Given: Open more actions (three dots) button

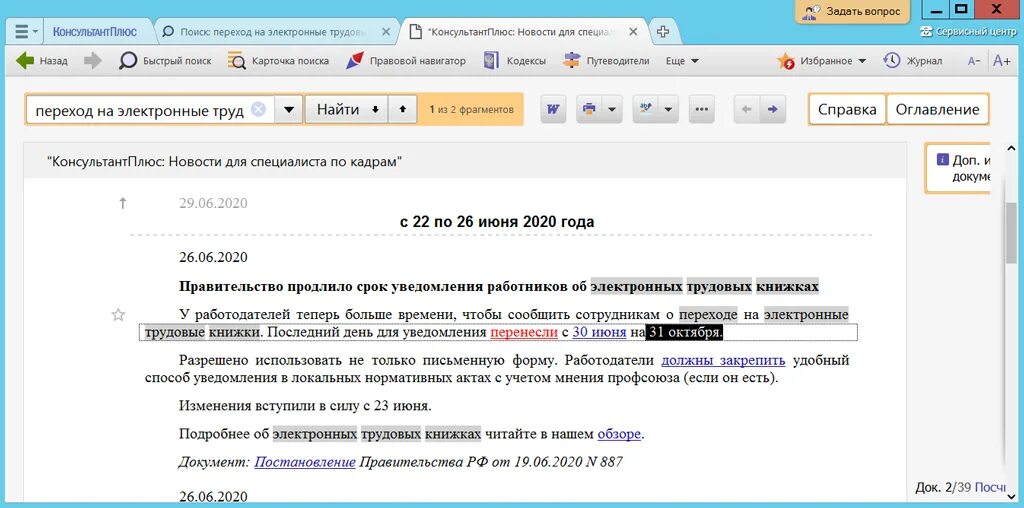Looking at the screenshot, I should coord(702,109).
